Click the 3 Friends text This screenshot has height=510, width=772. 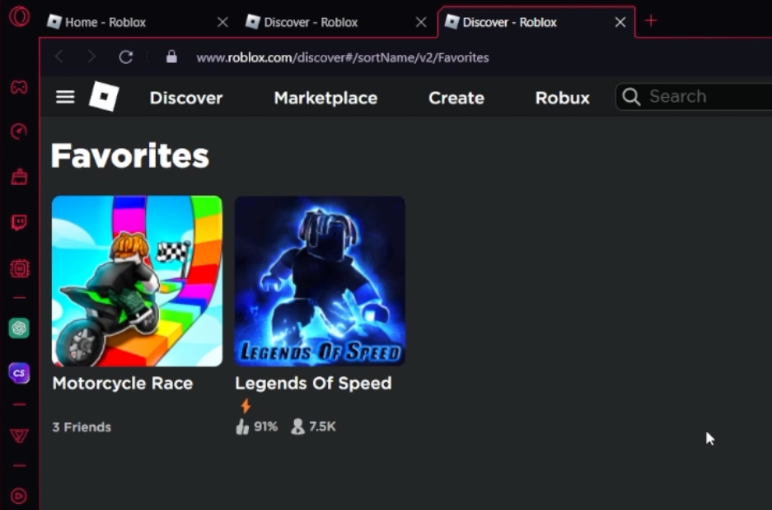(82, 427)
